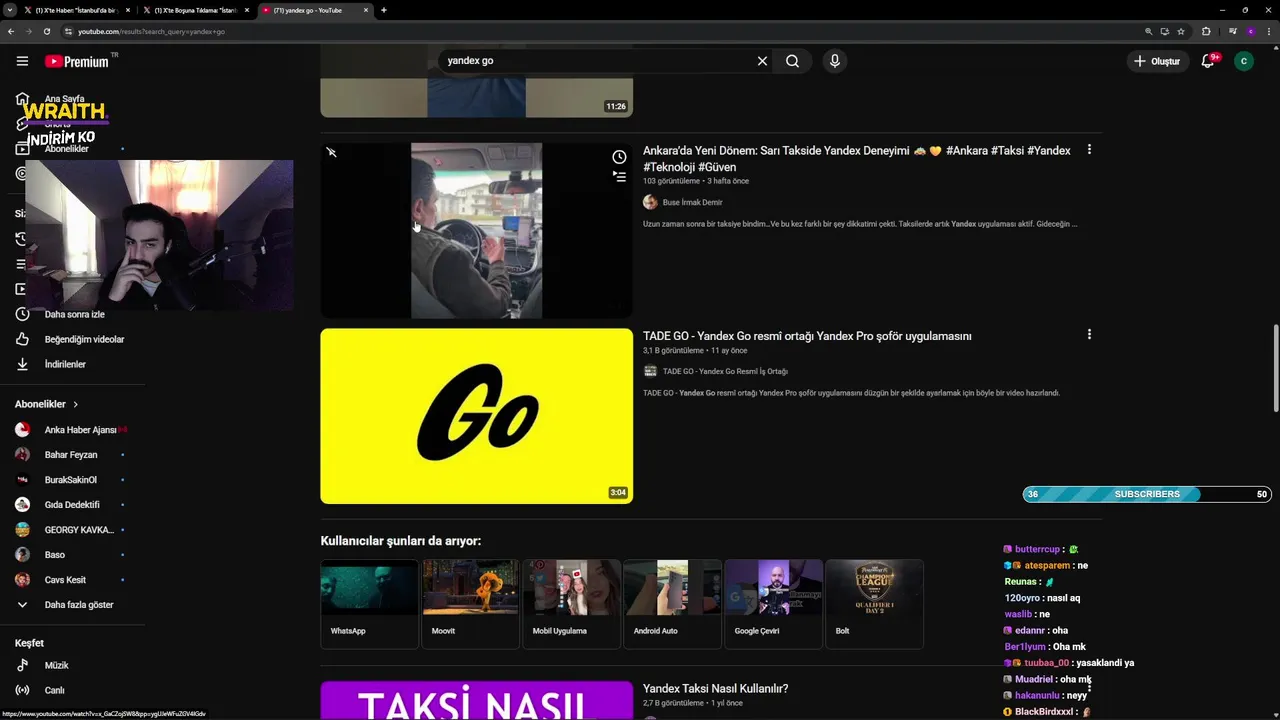Open the notifications bell
Viewport: 1280px width, 720px height.
[x=1208, y=61]
